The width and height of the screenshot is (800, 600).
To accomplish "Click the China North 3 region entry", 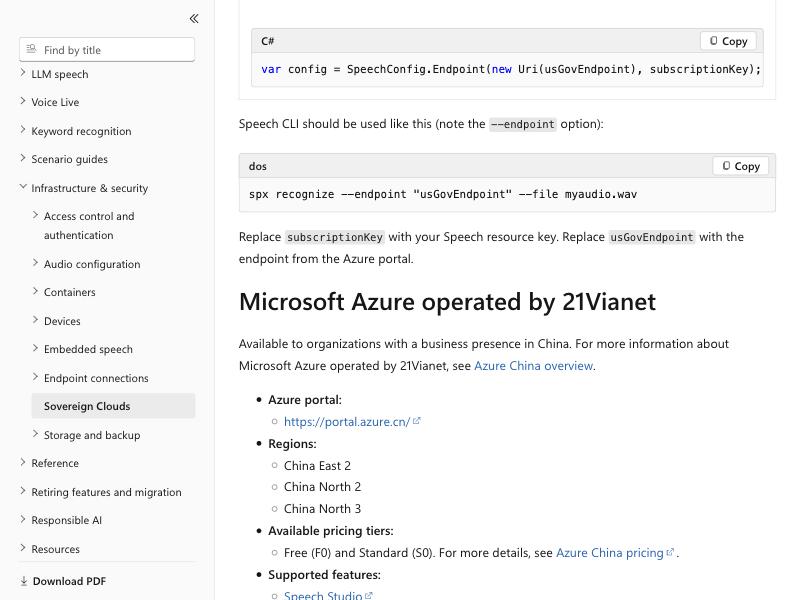I will [x=322, y=509].
